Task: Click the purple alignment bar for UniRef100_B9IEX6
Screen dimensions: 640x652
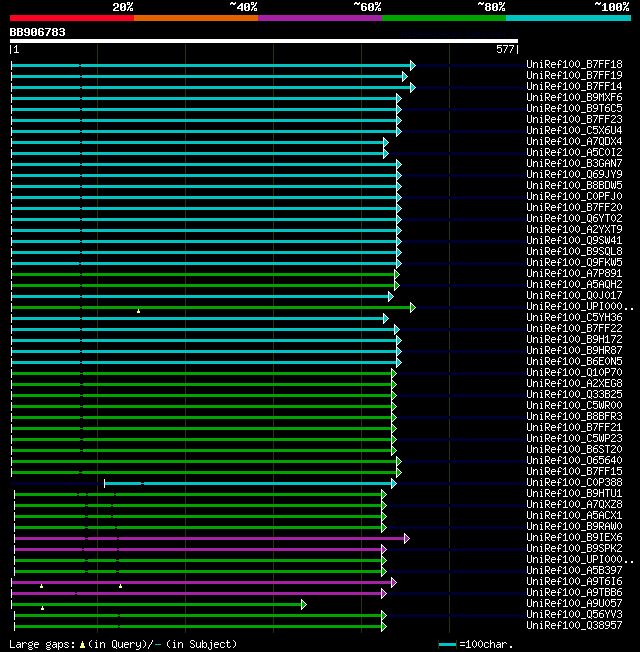Action: coord(210,538)
